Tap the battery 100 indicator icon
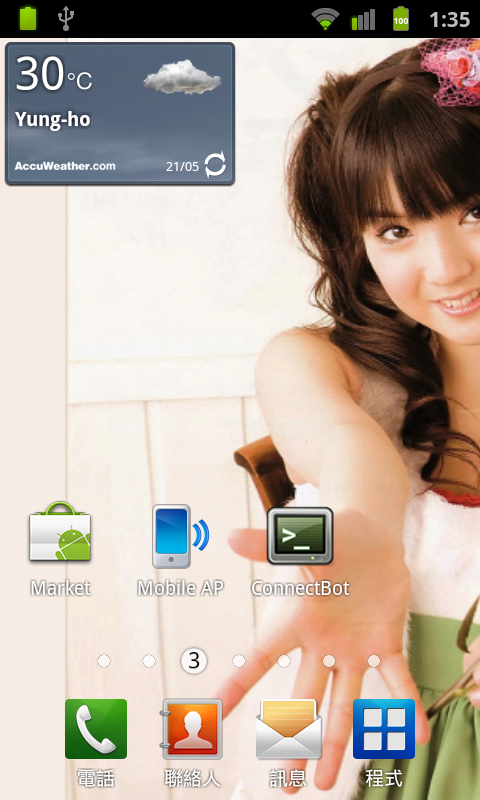This screenshot has width=480, height=800. pyautogui.click(x=401, y=19)
